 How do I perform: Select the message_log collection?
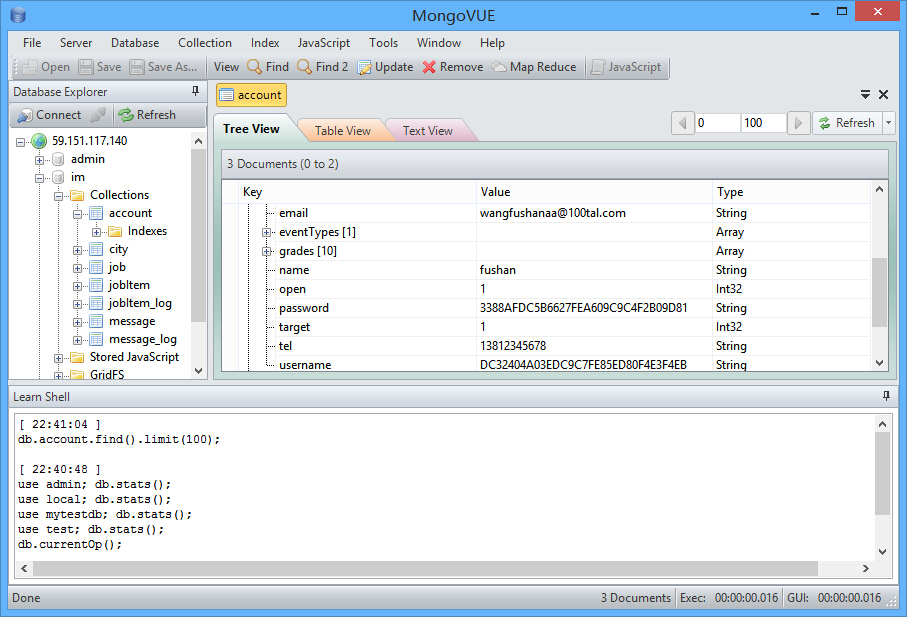143,339
